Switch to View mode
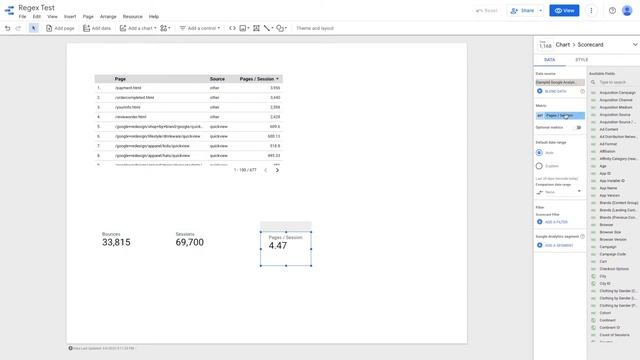 click(x=564, y=11)
